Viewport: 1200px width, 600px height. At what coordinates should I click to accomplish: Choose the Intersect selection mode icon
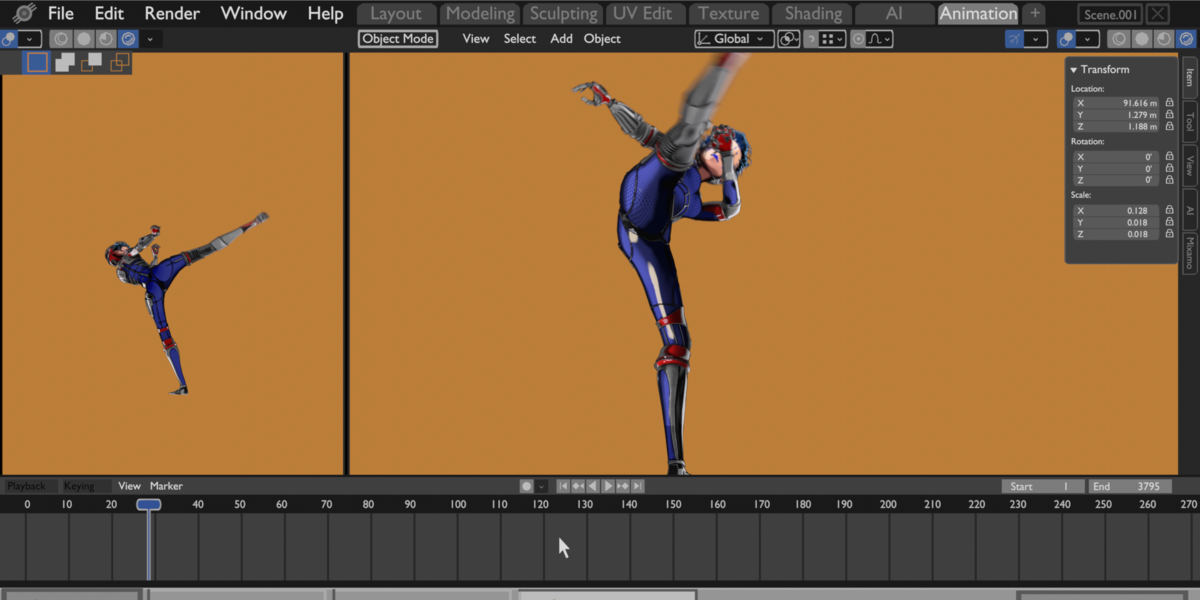[120, 62]
